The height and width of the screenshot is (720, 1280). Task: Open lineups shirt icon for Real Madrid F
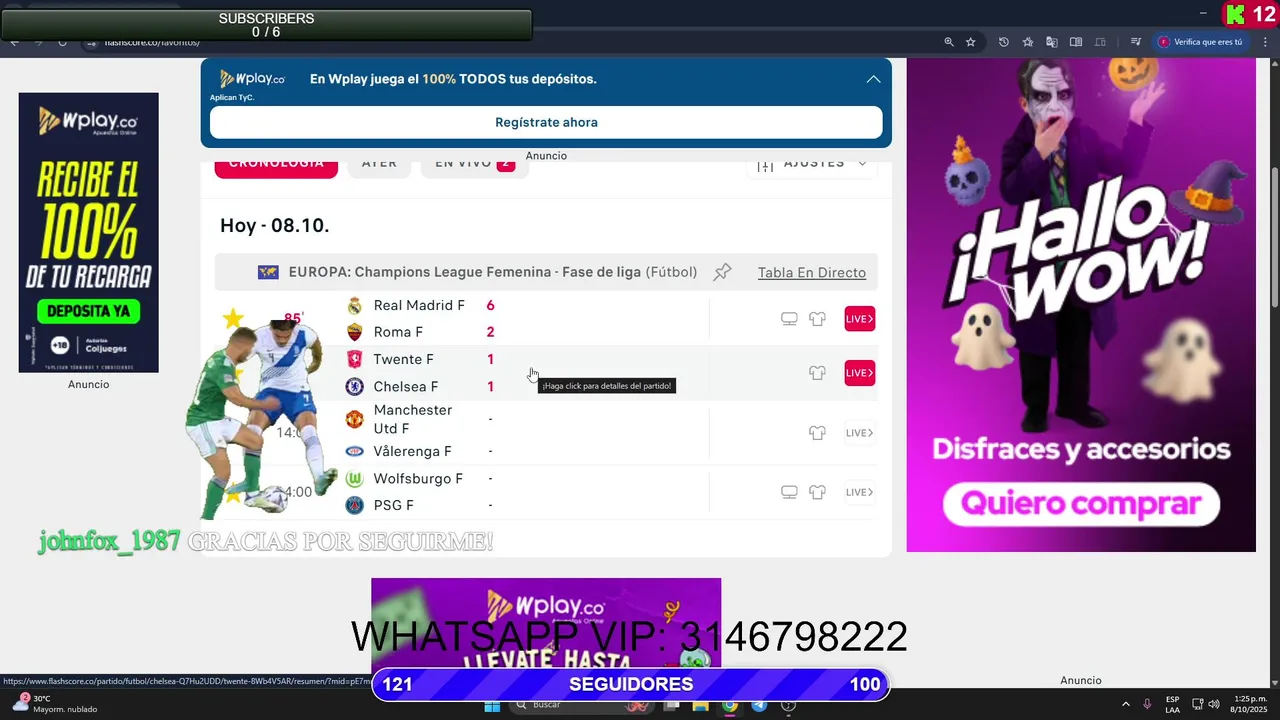click(817, 319)
